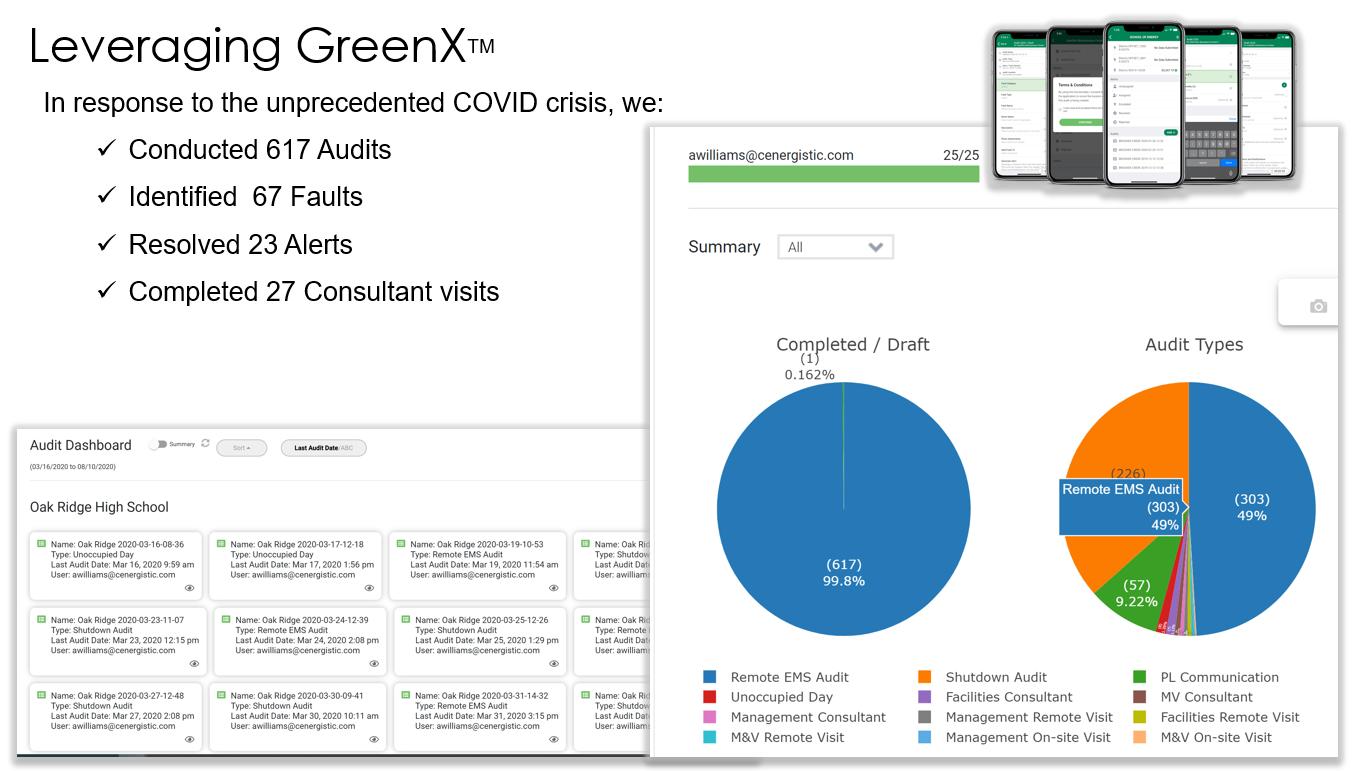Click the Last Audit Date/ABC sort button
The height and width of the screenshot is (771, 1353).
click(324, 448)
